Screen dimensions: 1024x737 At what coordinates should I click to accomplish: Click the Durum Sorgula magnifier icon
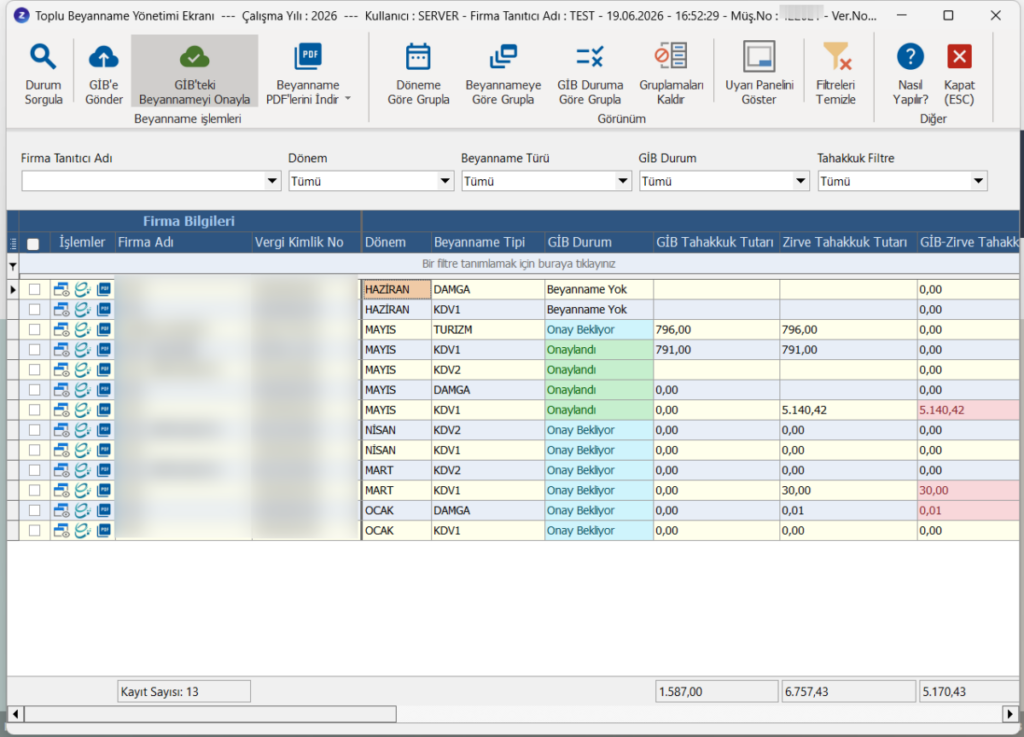pos(43,57)
